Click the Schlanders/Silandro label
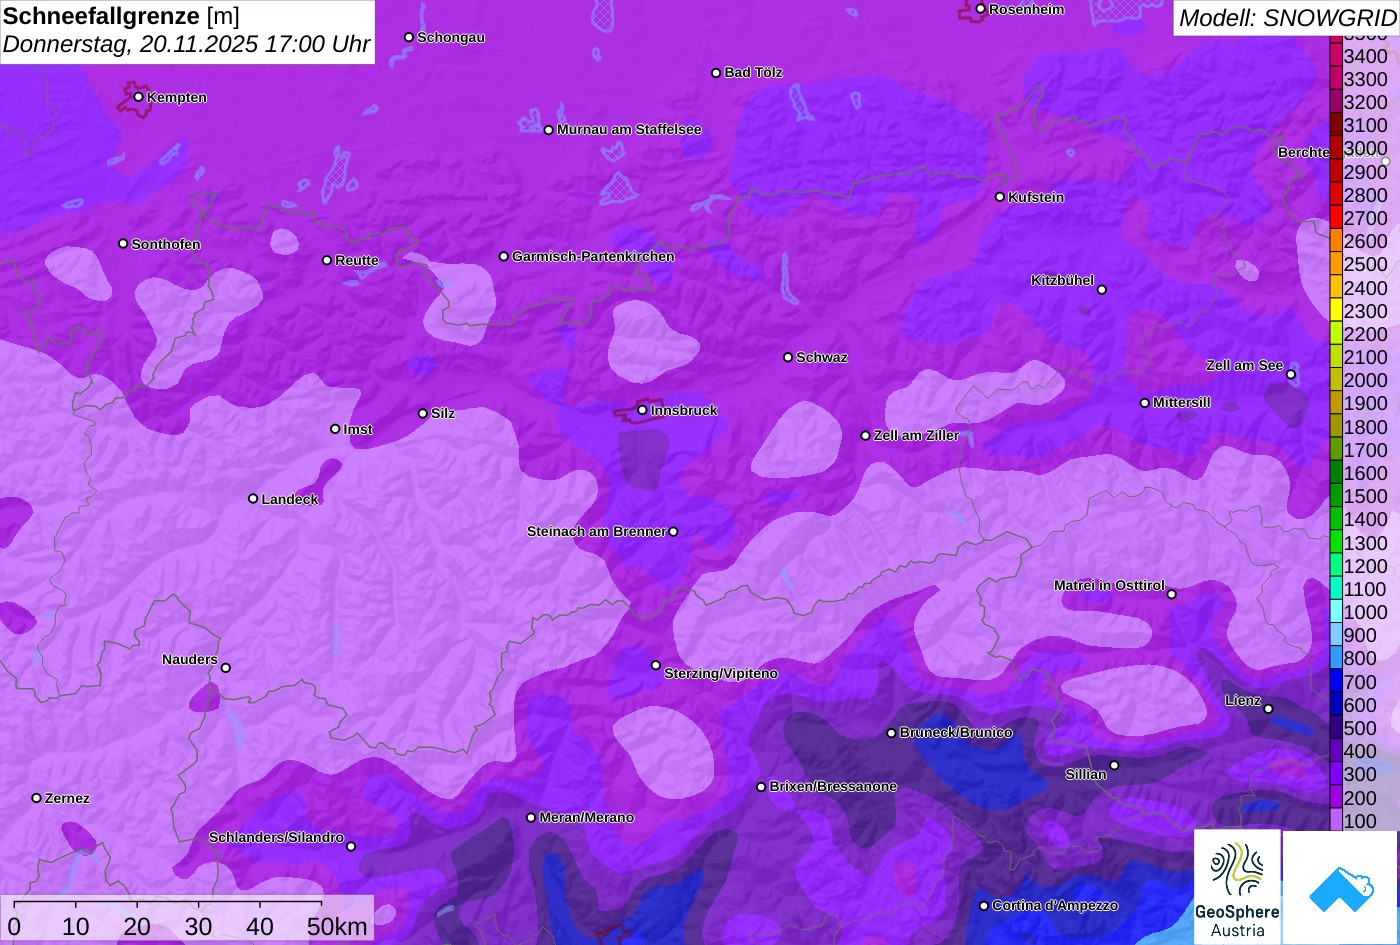Viewport: 1400px width, 945px height. [x=276, y=837]
